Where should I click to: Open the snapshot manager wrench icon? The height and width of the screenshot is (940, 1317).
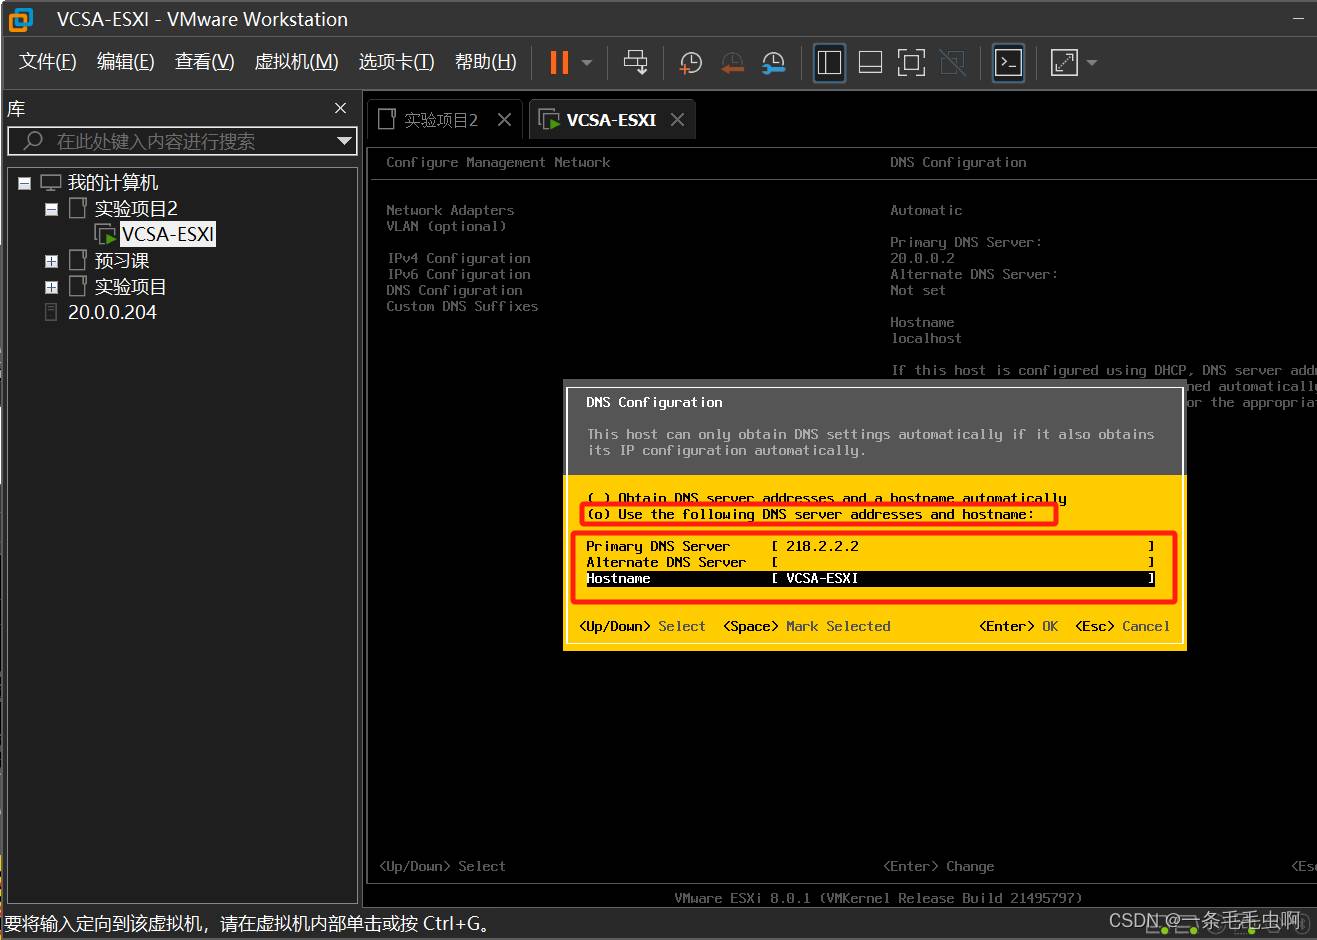[x=773, y=63]
